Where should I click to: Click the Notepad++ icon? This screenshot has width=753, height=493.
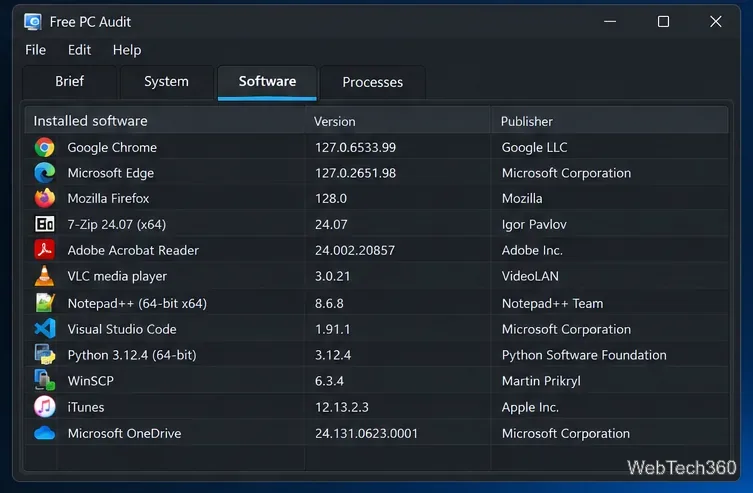(44, 303)
